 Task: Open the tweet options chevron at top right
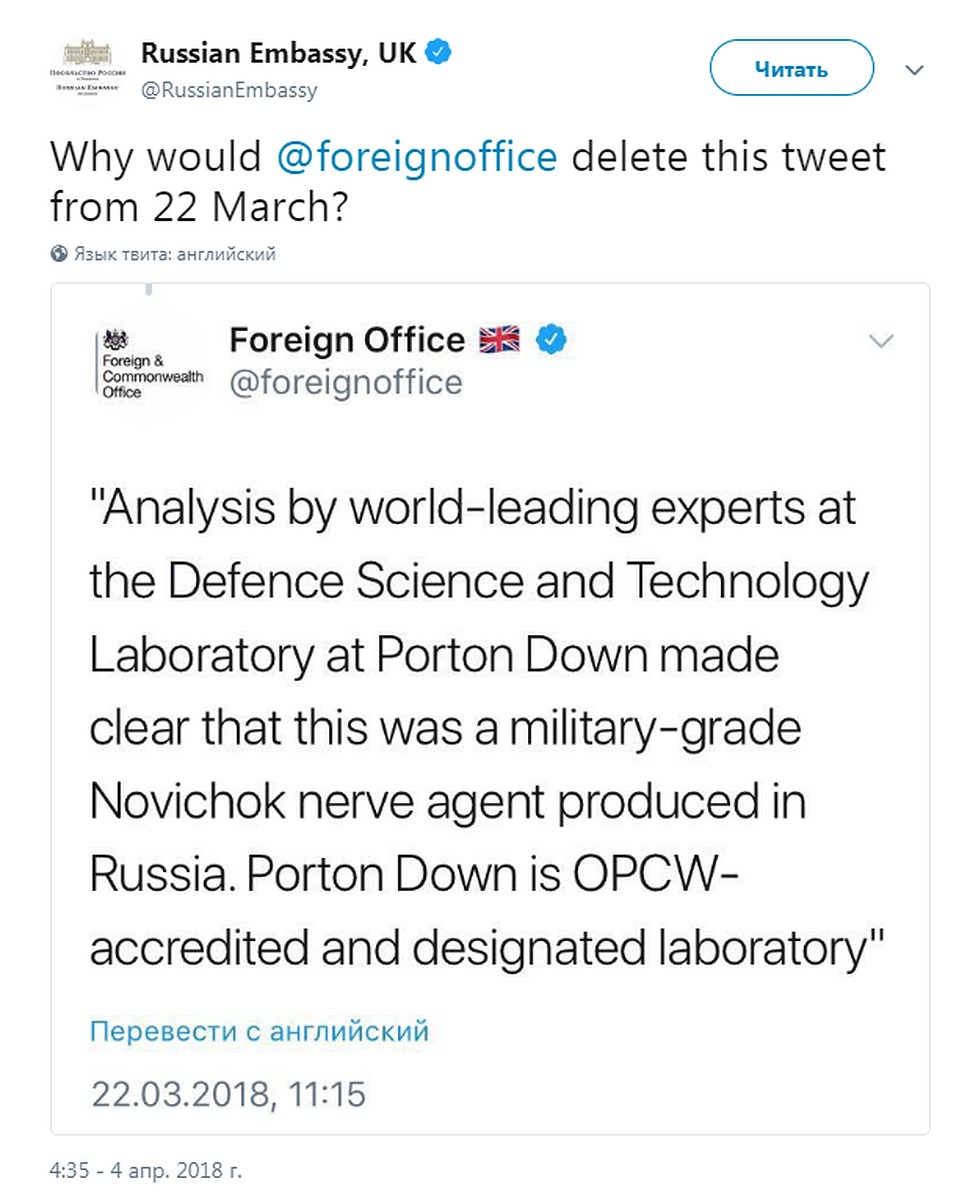(915, 70)
